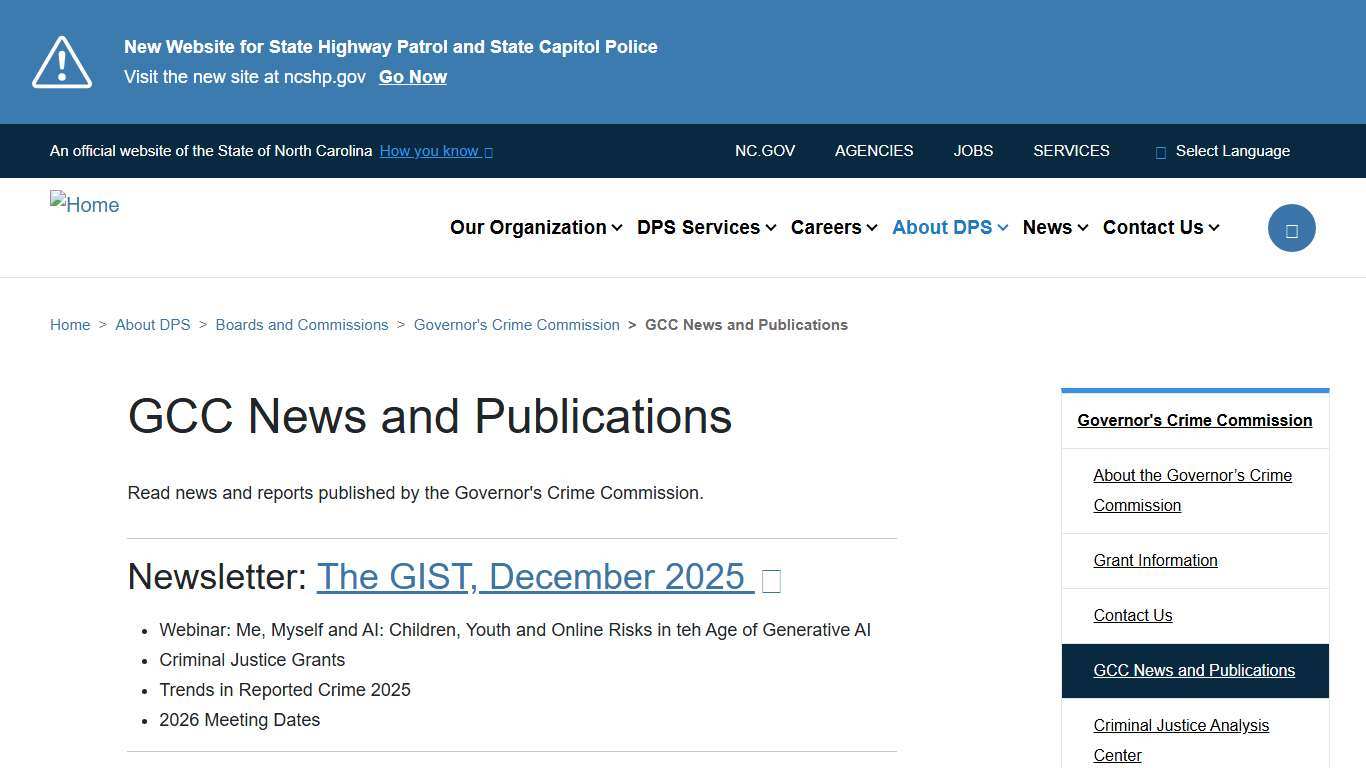Expand the Careers menu
The image size is (1366, 768).
point(826,227)
